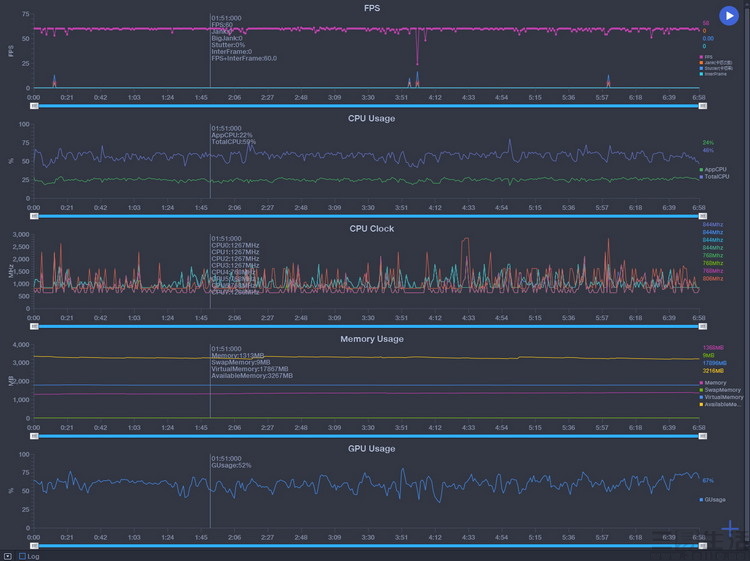Click right handle of CPU Usage range slider
Screen dimensions: 750x561
coord(703,216)
